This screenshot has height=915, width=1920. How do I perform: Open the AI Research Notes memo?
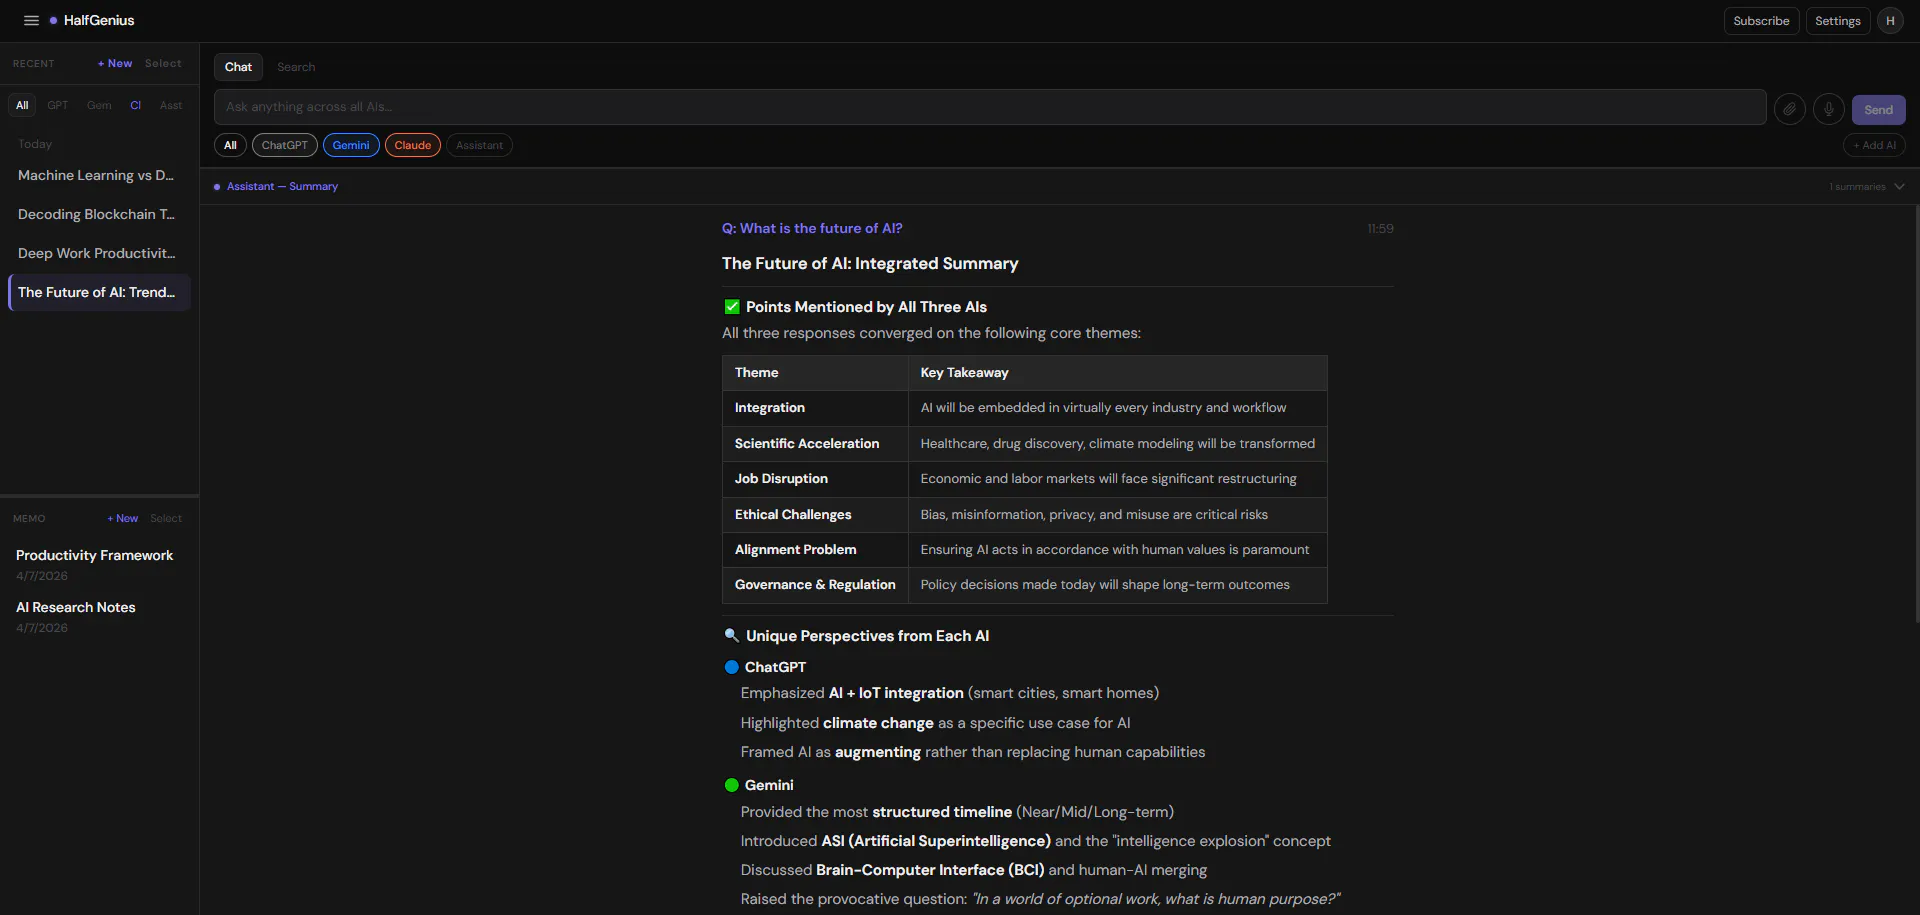99,616
